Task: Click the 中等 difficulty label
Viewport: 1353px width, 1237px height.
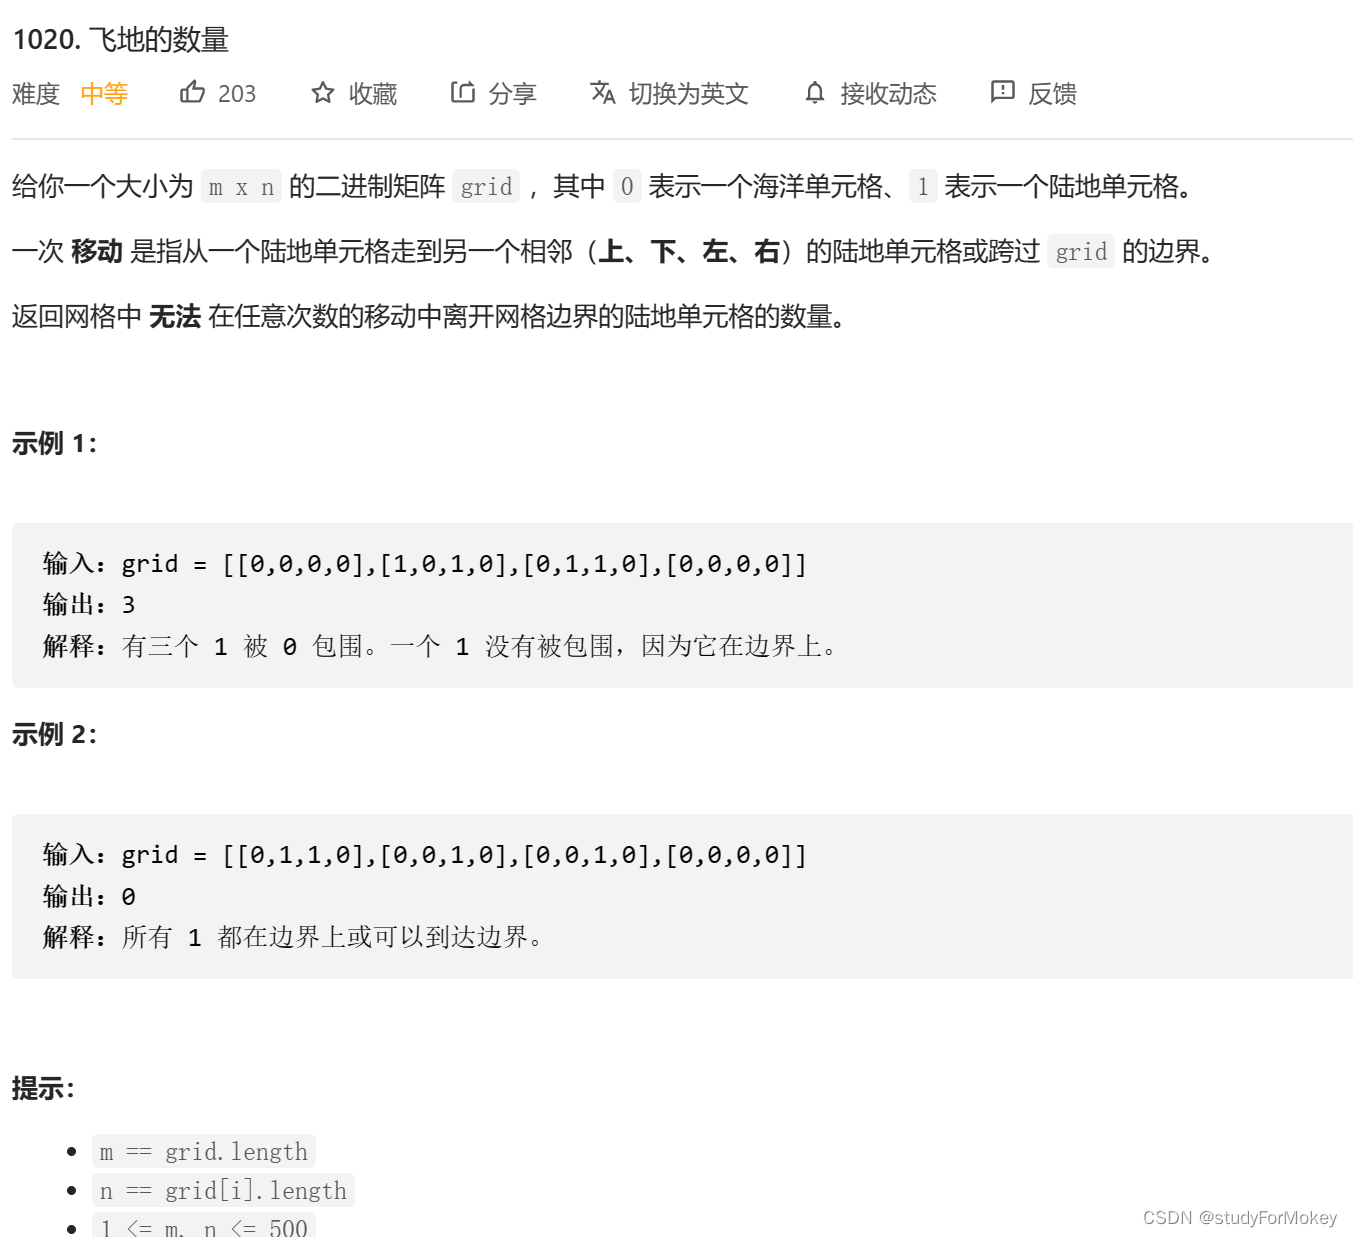Action: click(104, 94)
